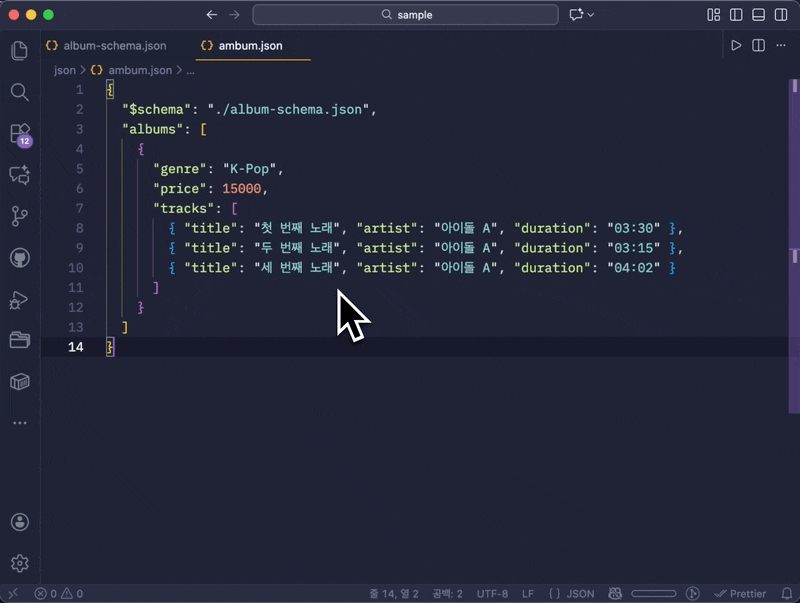Select the Explorer icon in the activity bar
Screen dimensions: 800x603
coord(20,50)
